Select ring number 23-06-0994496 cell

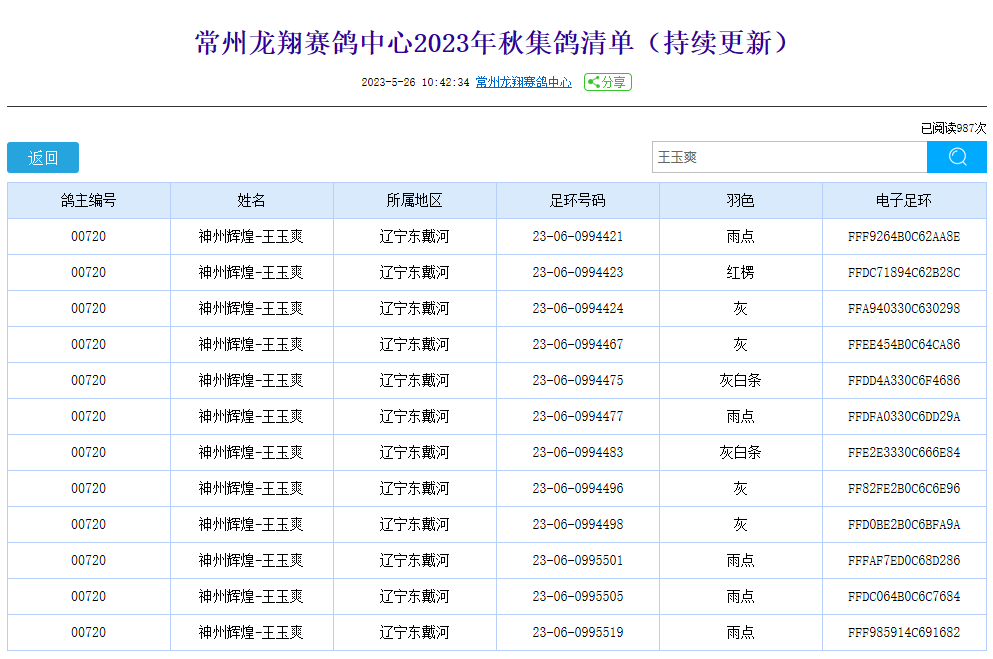577,489
